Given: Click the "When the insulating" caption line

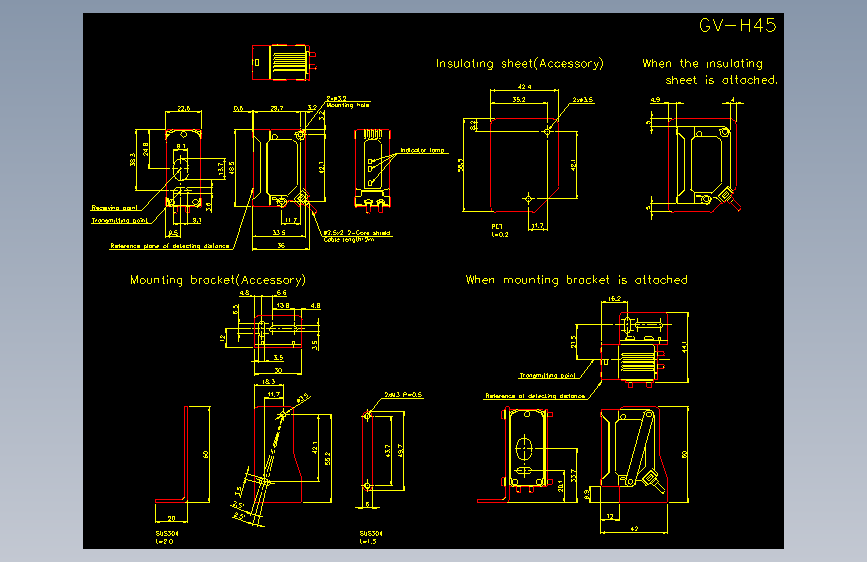Looking at the screenshot, I should tap(702, 64).
